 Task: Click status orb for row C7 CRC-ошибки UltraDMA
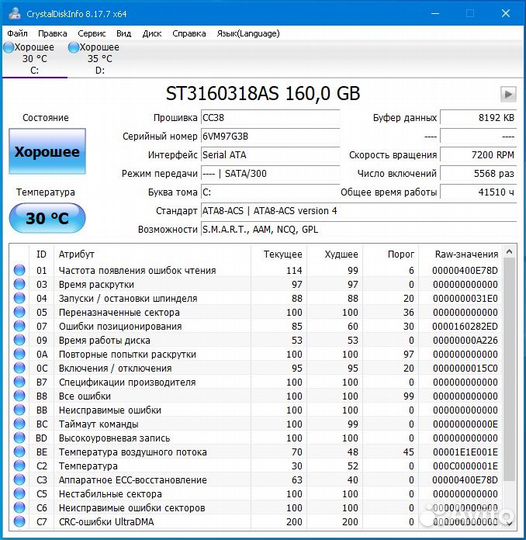20,522
